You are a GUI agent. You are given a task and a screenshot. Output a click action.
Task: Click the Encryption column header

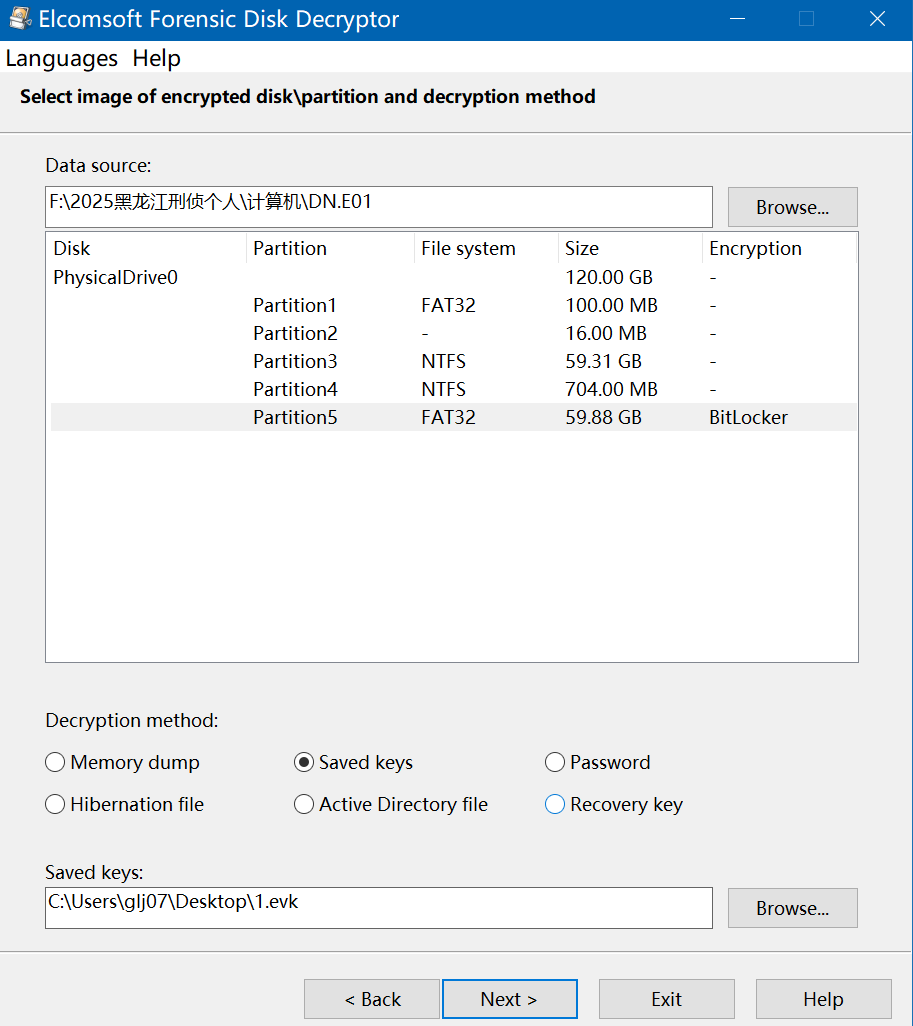[x=755, y=249]
